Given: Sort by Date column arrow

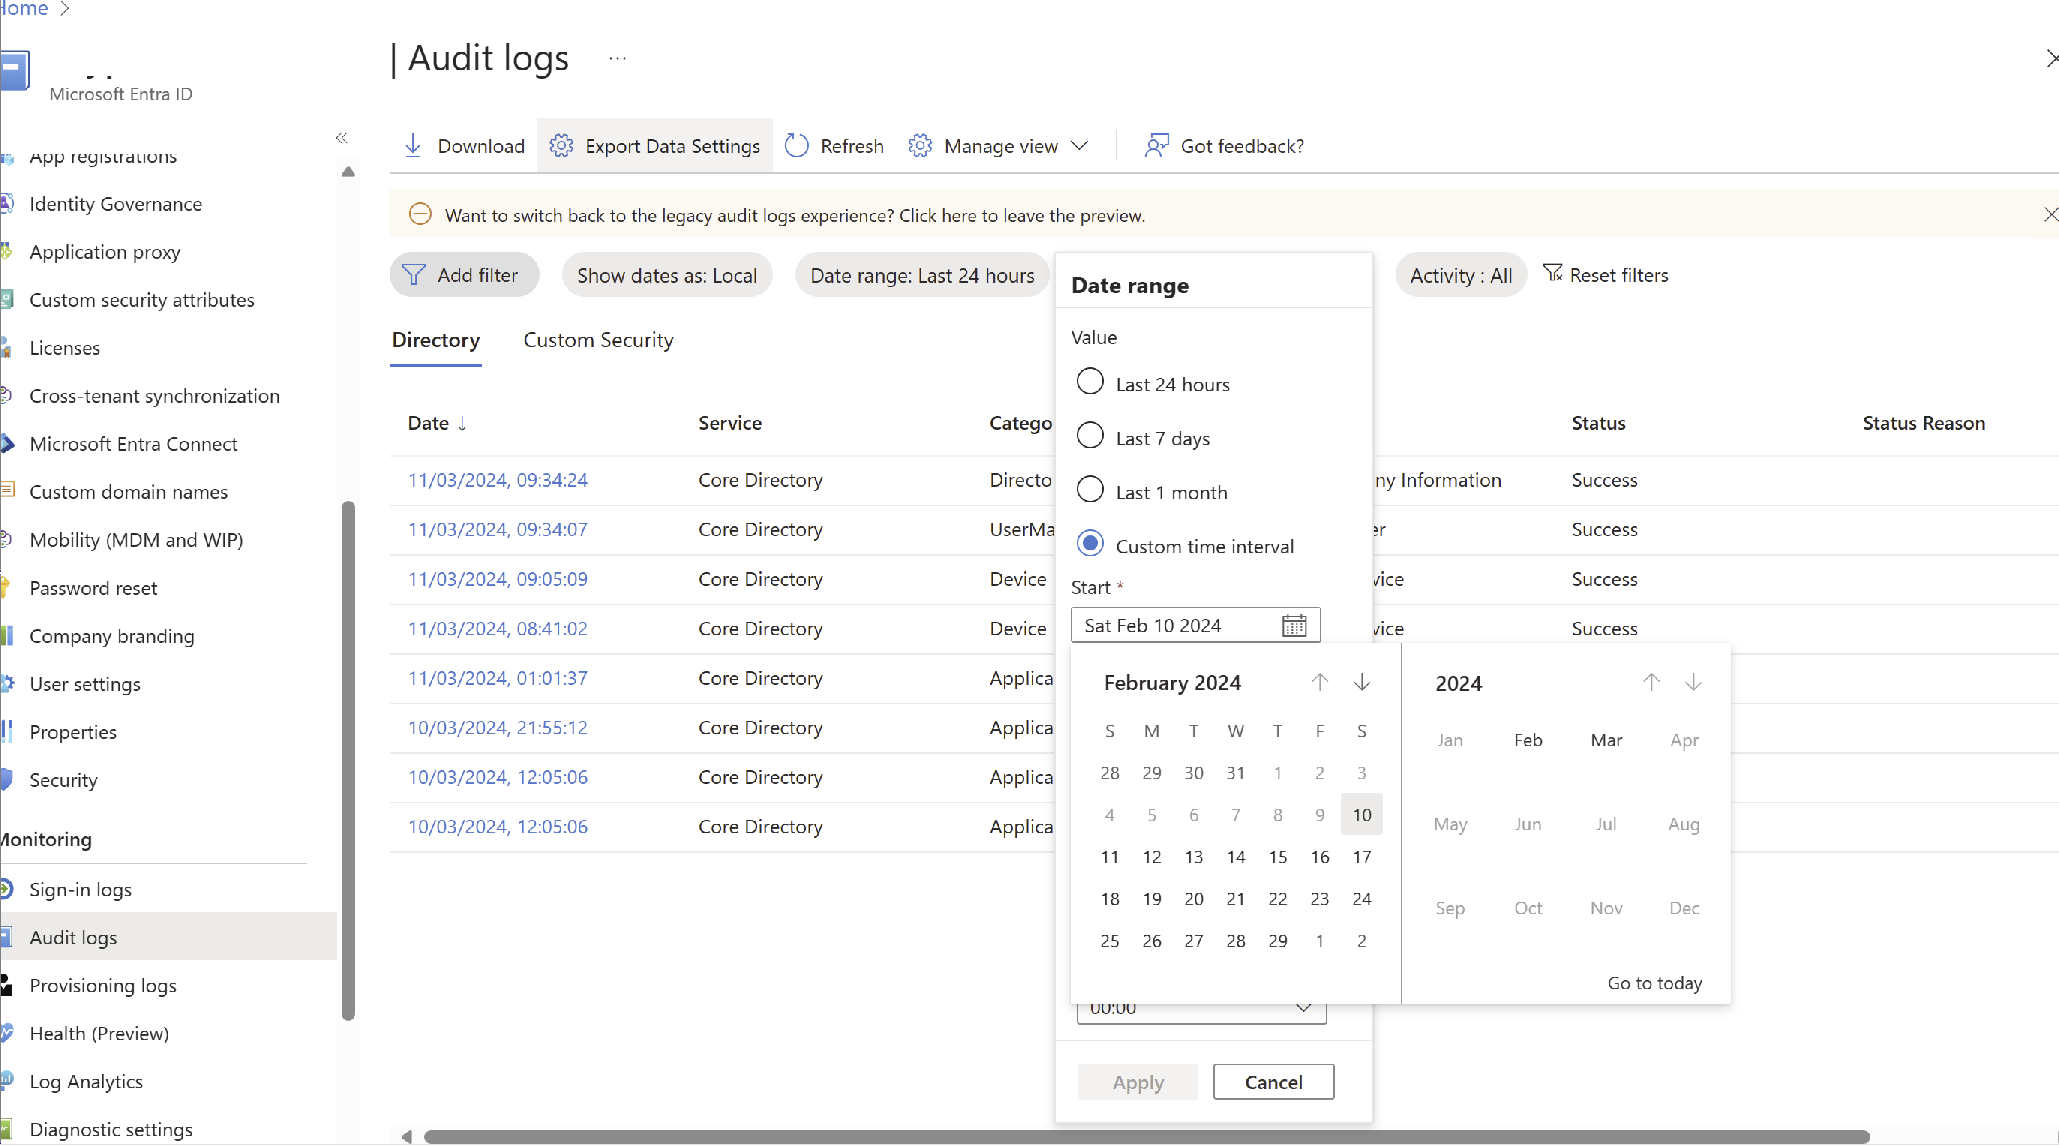Looking at the screenshot, I should 462,424.
